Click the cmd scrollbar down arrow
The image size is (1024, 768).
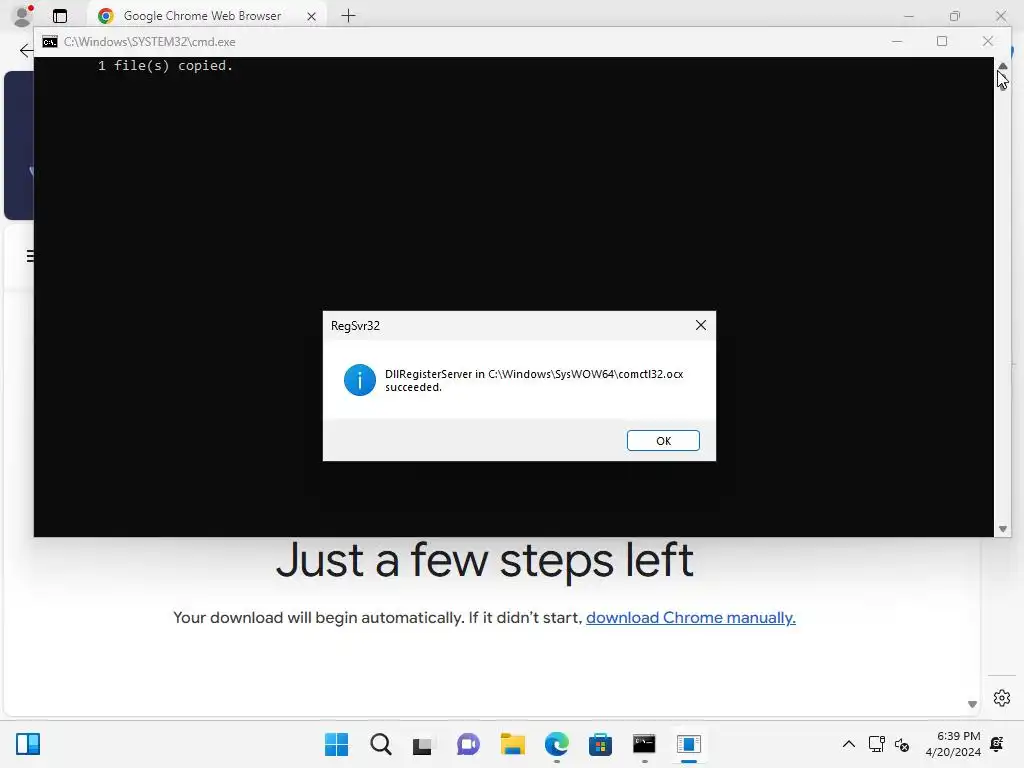pyautogui.click(x=1002, y=529)
